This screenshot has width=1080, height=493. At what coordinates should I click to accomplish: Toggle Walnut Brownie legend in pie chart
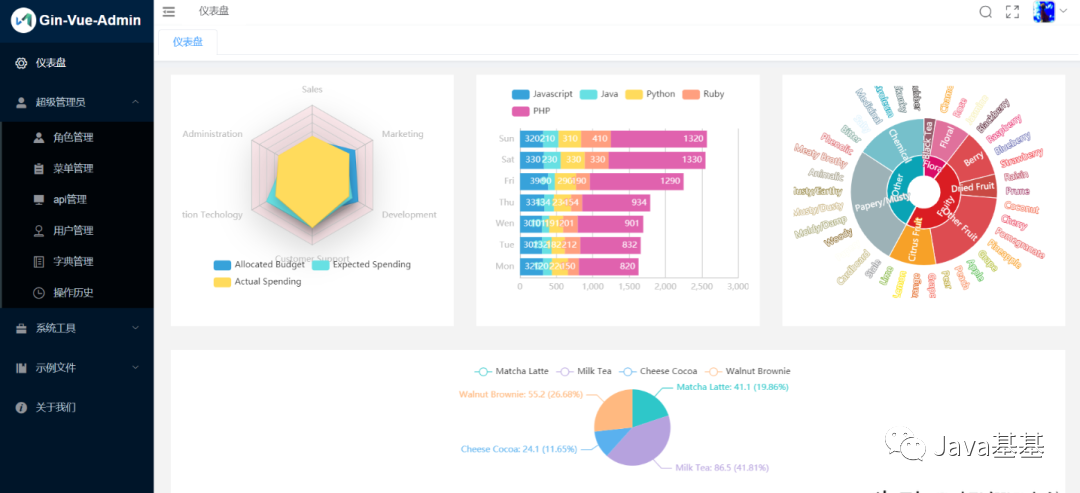(748, 371)
